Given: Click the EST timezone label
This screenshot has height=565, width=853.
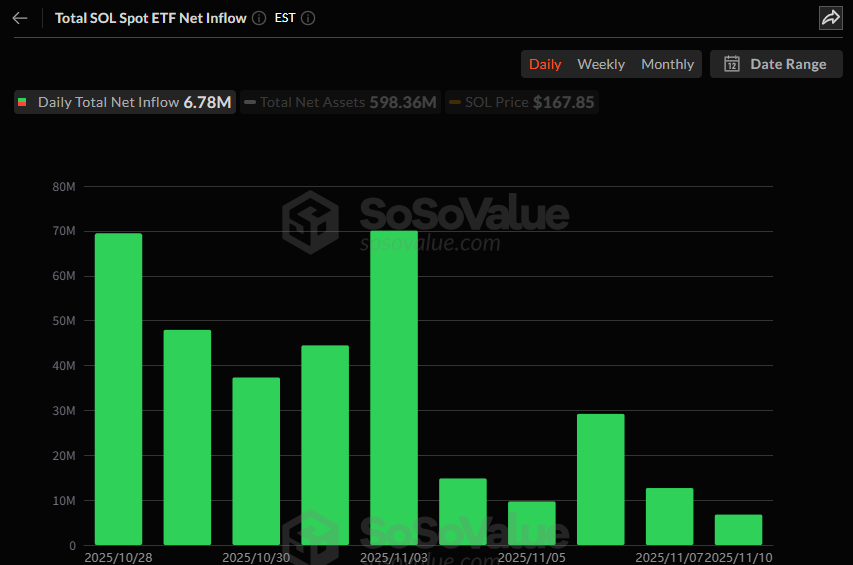Looking at the screenshot, I should pos(285,18).
